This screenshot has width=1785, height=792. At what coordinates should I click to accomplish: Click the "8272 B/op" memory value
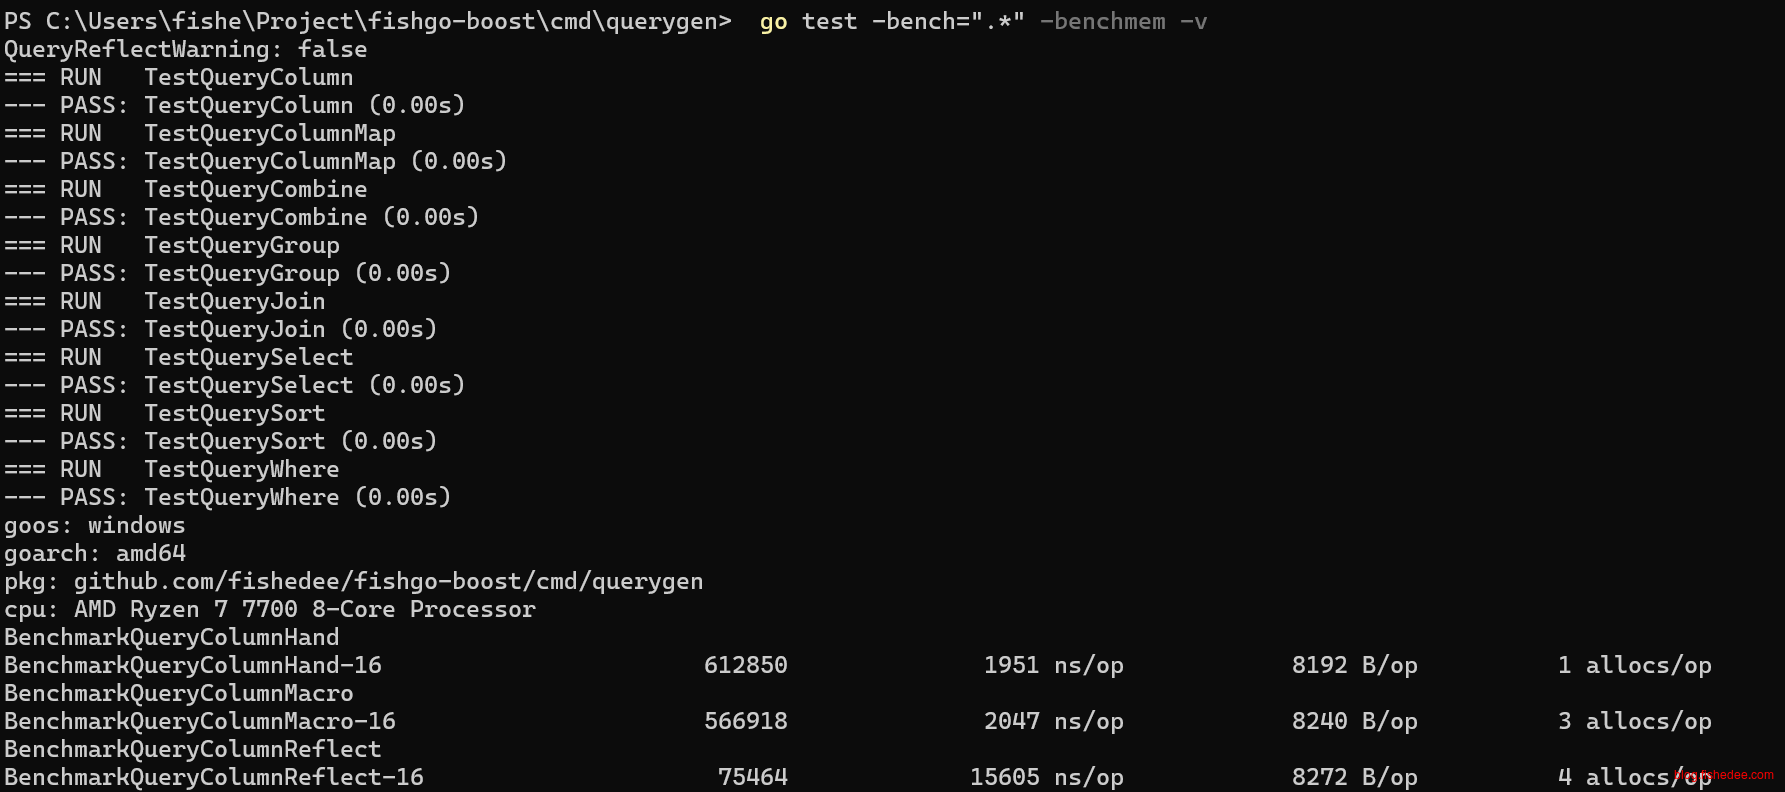(x=1354, y=777)
